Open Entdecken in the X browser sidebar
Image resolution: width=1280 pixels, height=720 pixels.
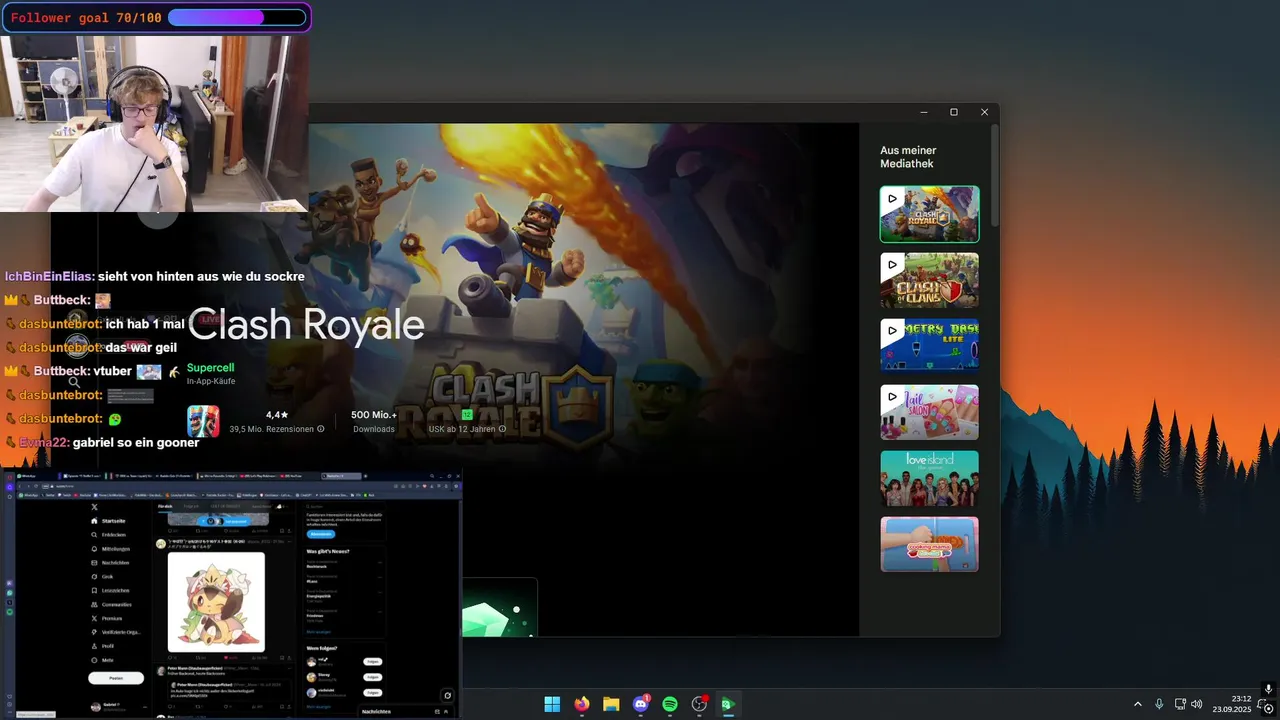click(x=108, y=535)
